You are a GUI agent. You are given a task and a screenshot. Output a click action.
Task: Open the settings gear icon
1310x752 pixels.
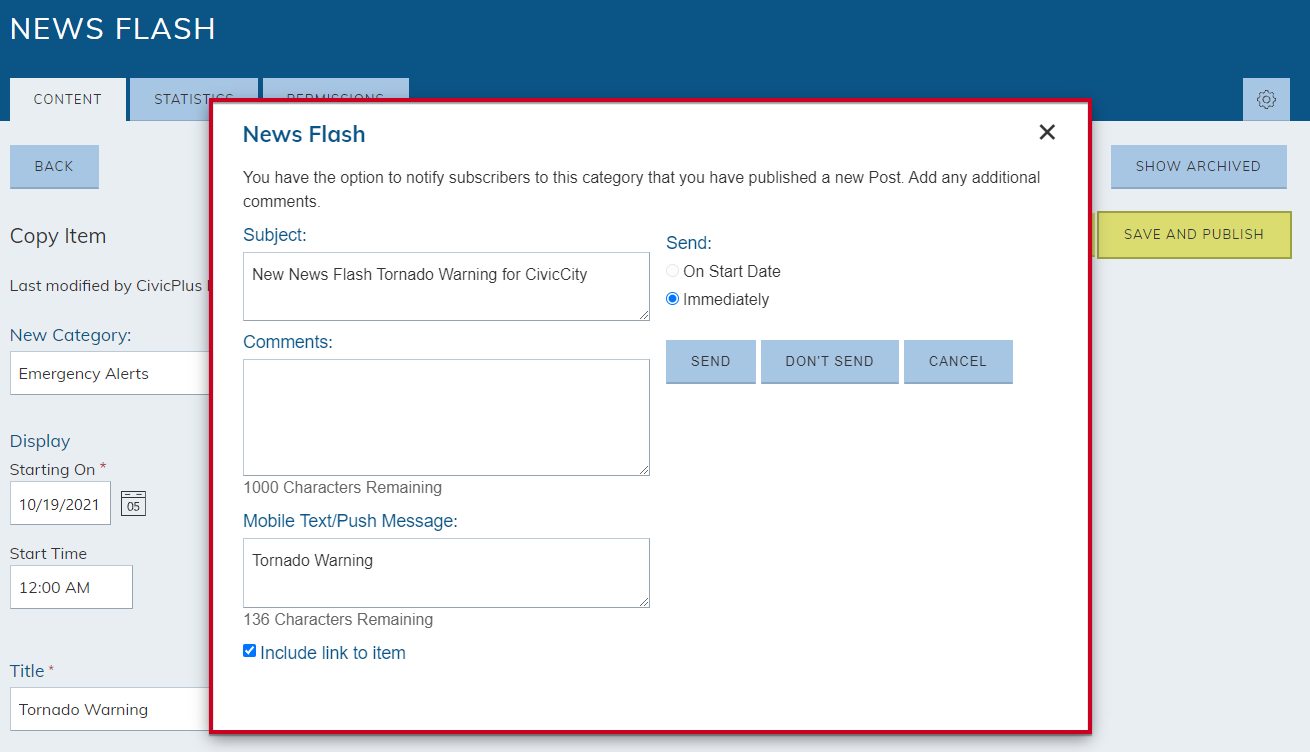(1266, 100)
